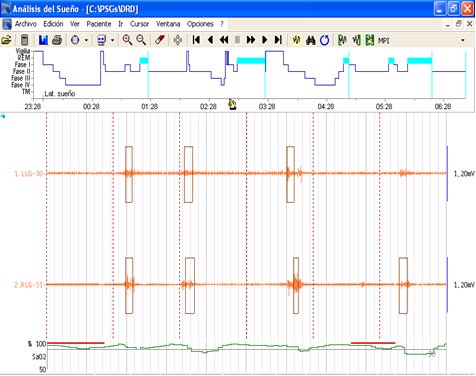Image resolution: width=476 pixels, height=376 pixels.
Task: Select first marked leg movement box on LLG channel
Action: click(x=129, y=174)
